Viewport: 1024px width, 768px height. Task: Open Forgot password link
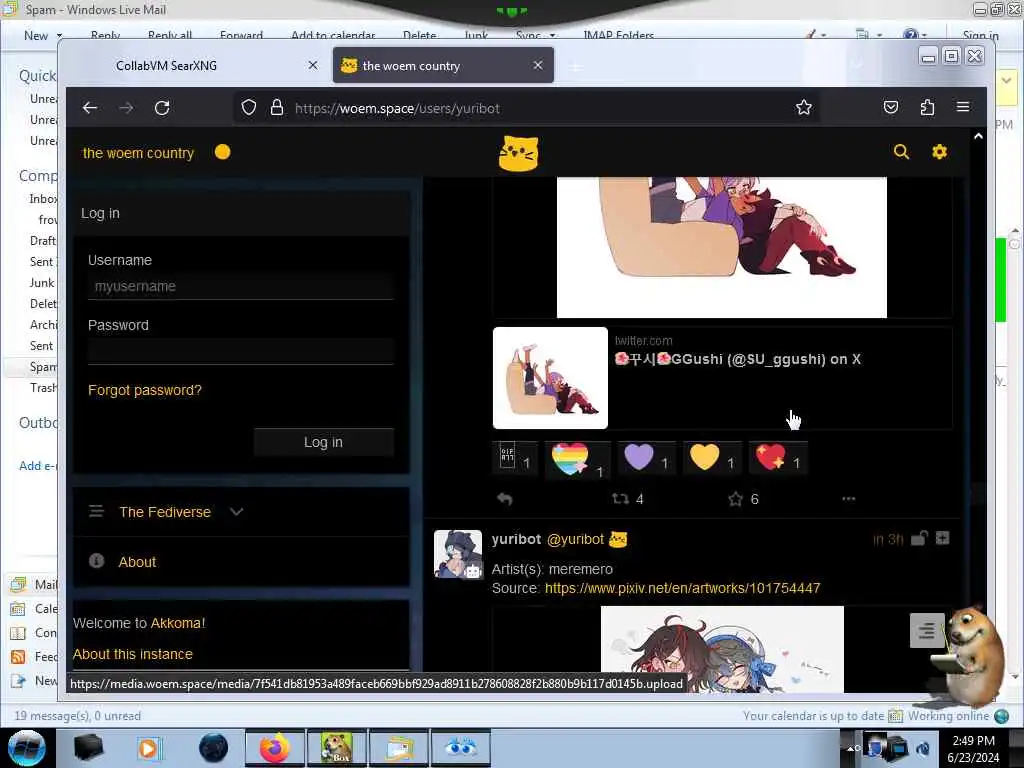tap(145, 390)
